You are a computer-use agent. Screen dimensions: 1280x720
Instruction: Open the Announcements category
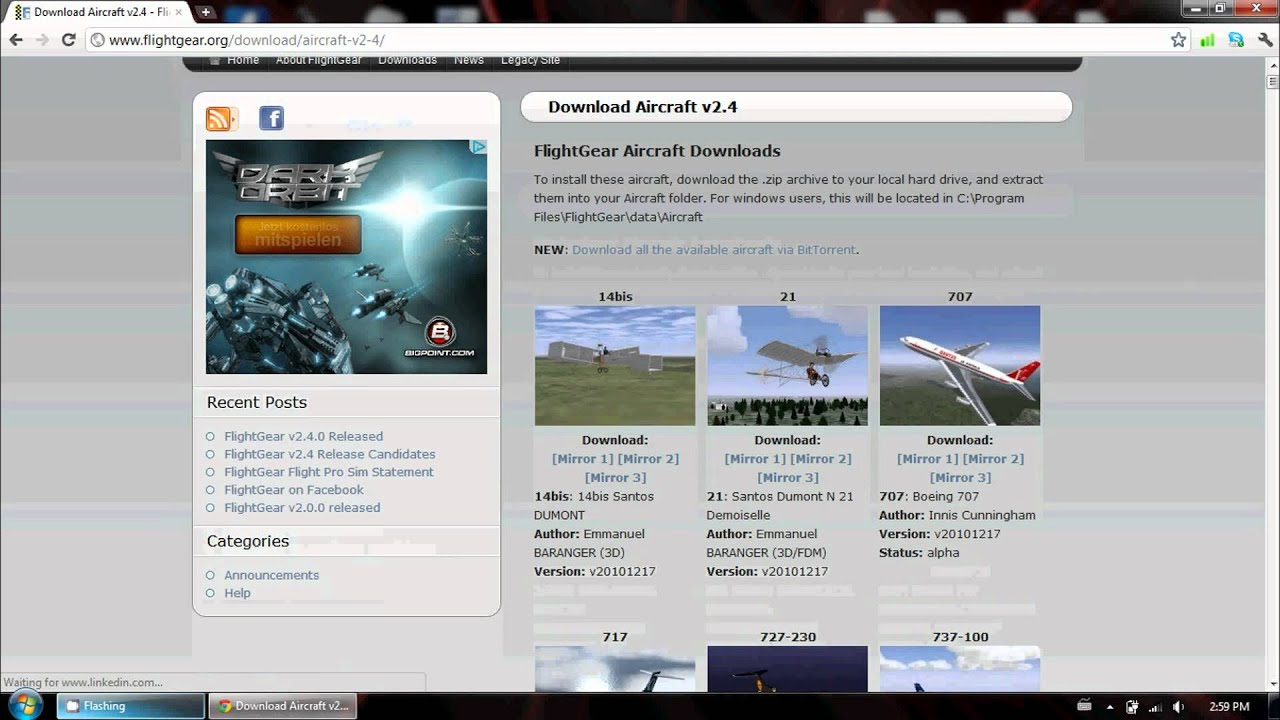tap(271, 575)
